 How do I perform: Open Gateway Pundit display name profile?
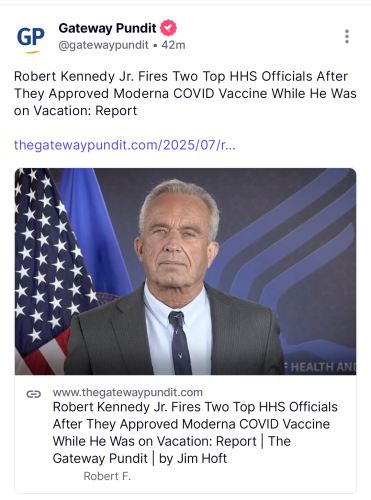pyautogui.click(x=107, y=28)
